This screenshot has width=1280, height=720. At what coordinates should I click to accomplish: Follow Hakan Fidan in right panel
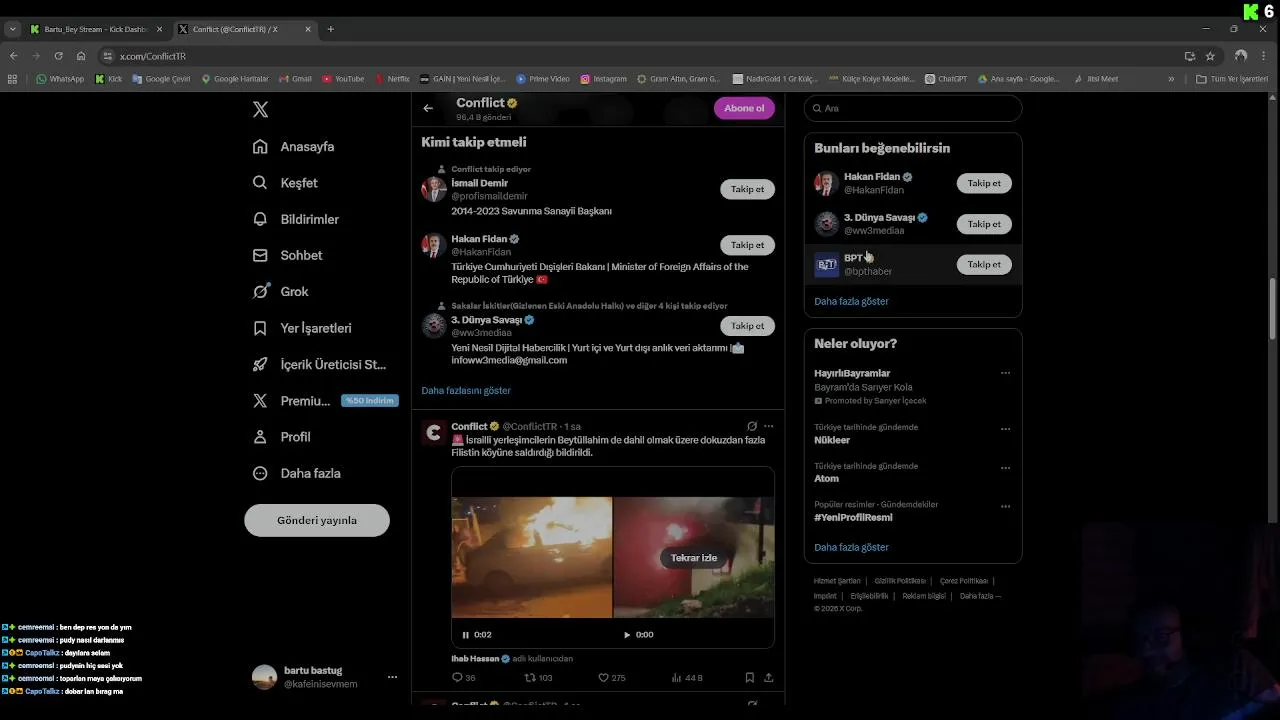point(984,183)
